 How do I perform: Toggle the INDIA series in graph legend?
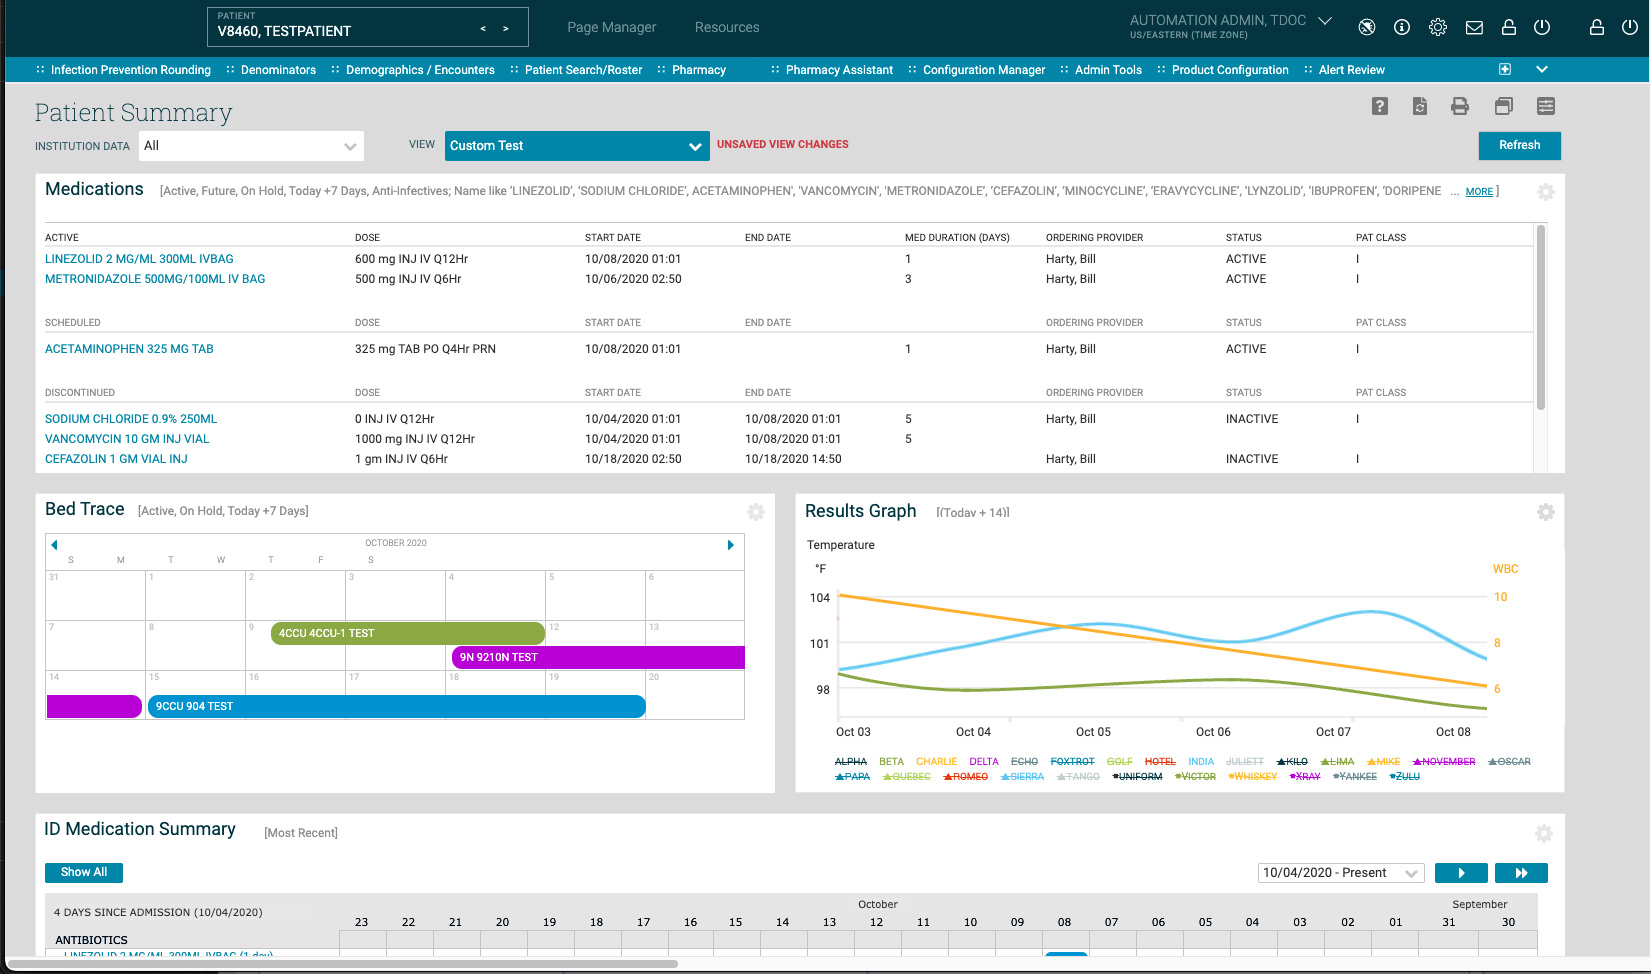1201,762
